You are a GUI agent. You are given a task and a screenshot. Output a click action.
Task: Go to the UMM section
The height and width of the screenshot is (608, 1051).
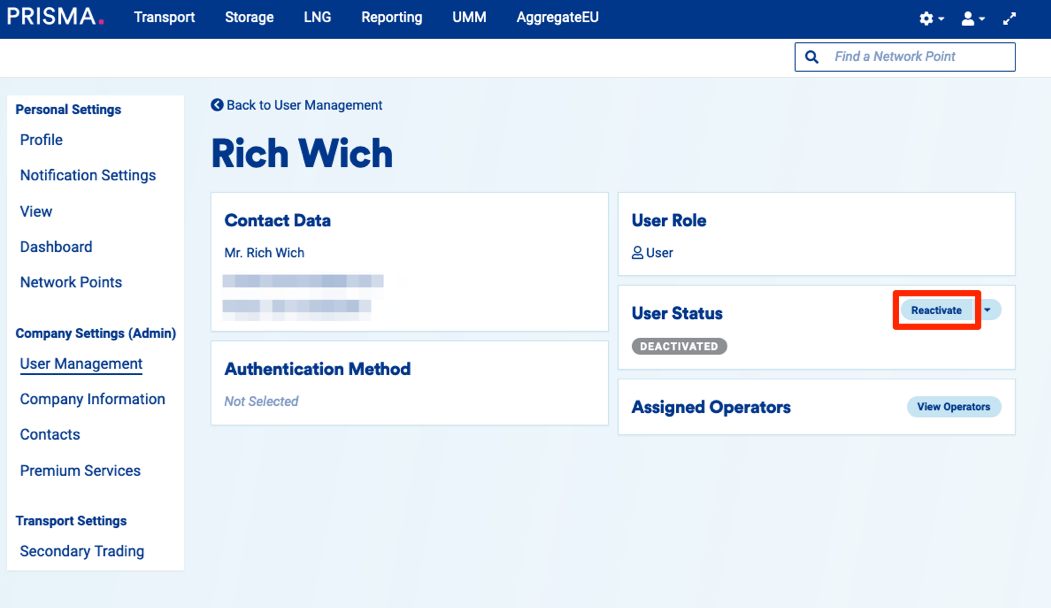point(469,17)
